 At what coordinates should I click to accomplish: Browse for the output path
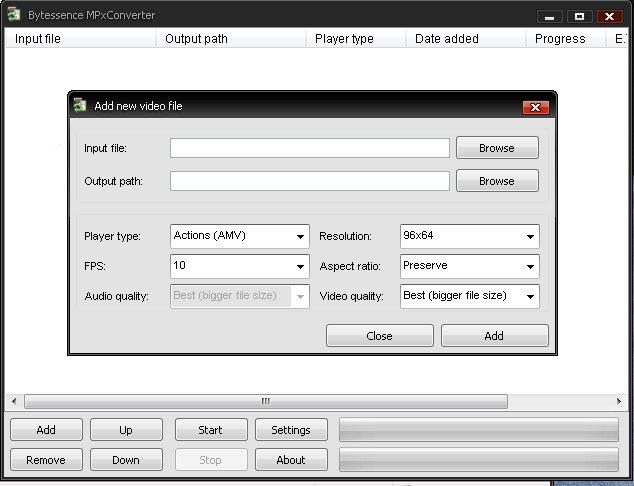click(497, 180)
